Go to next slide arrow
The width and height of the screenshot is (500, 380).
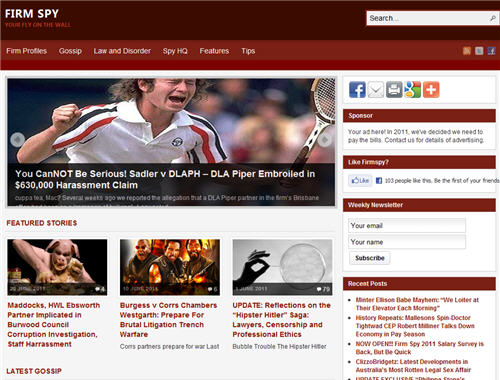325,140
